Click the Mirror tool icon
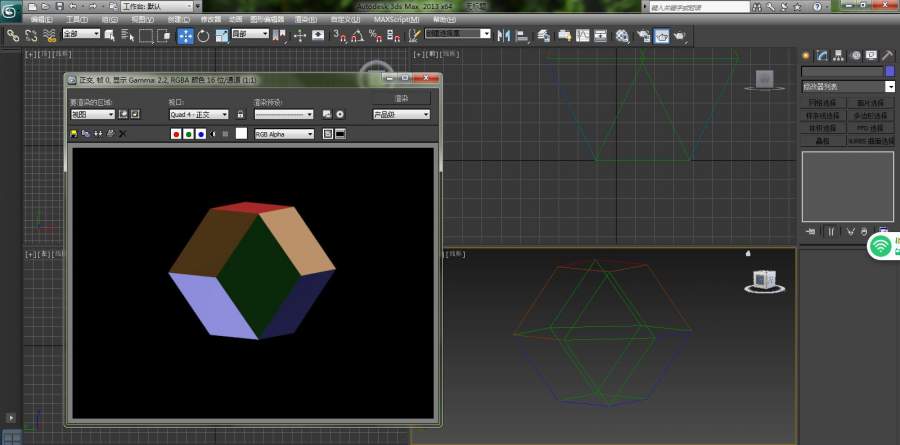 [x=504, y=35]
